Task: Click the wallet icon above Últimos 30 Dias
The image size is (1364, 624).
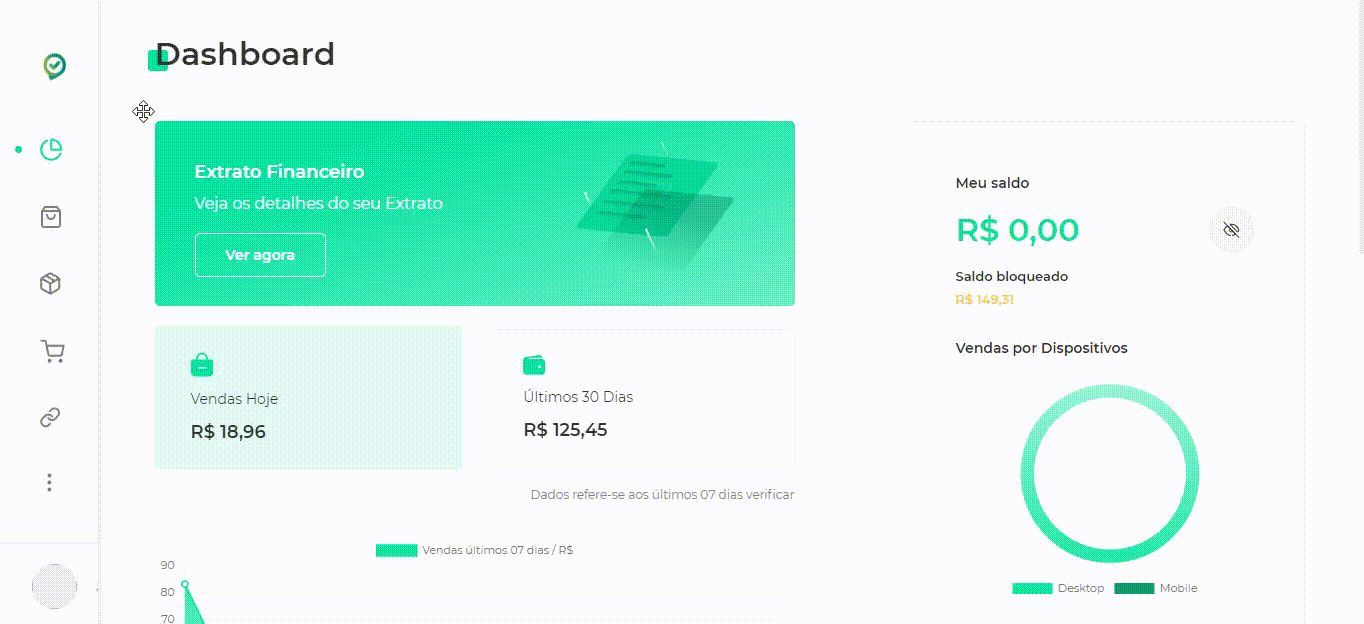Action: click(534, 365)
